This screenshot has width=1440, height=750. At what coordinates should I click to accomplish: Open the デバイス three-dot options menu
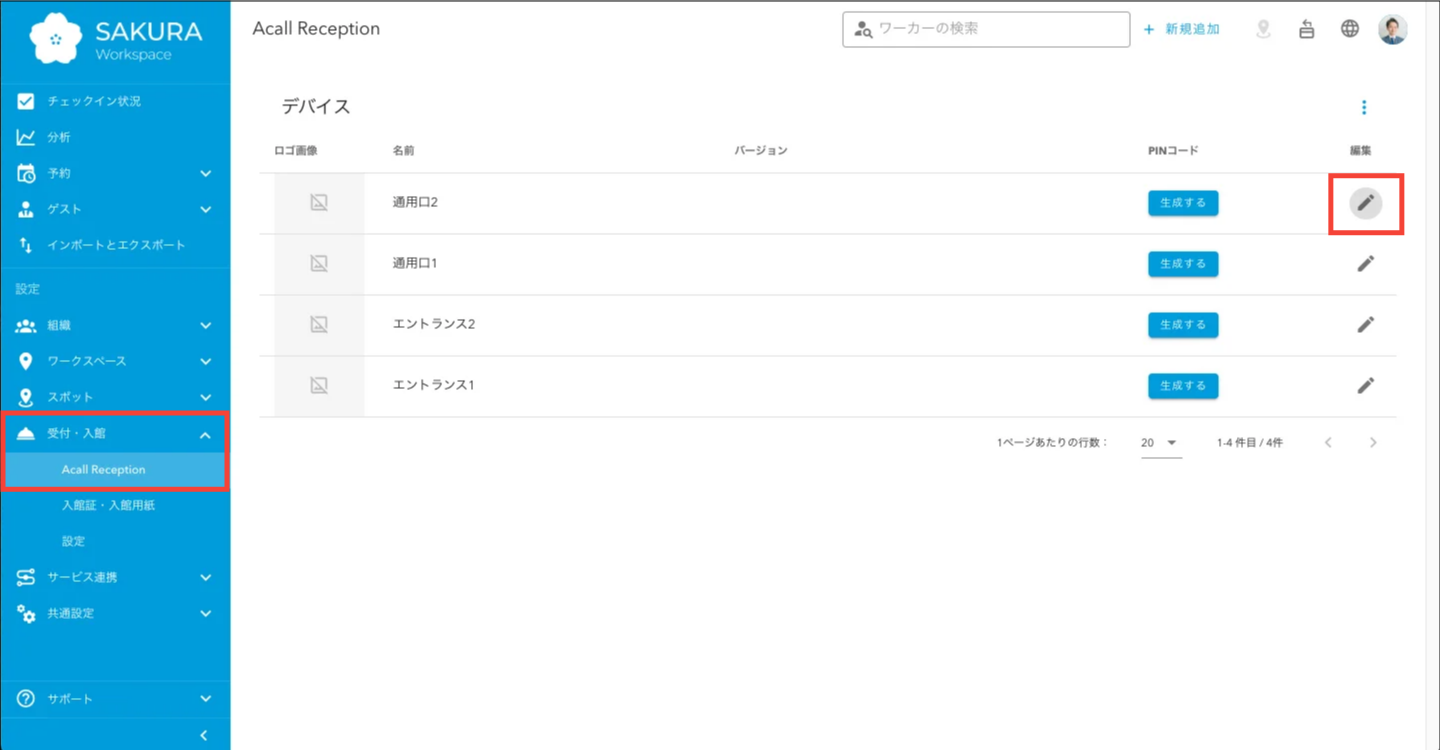(1364, 108)
